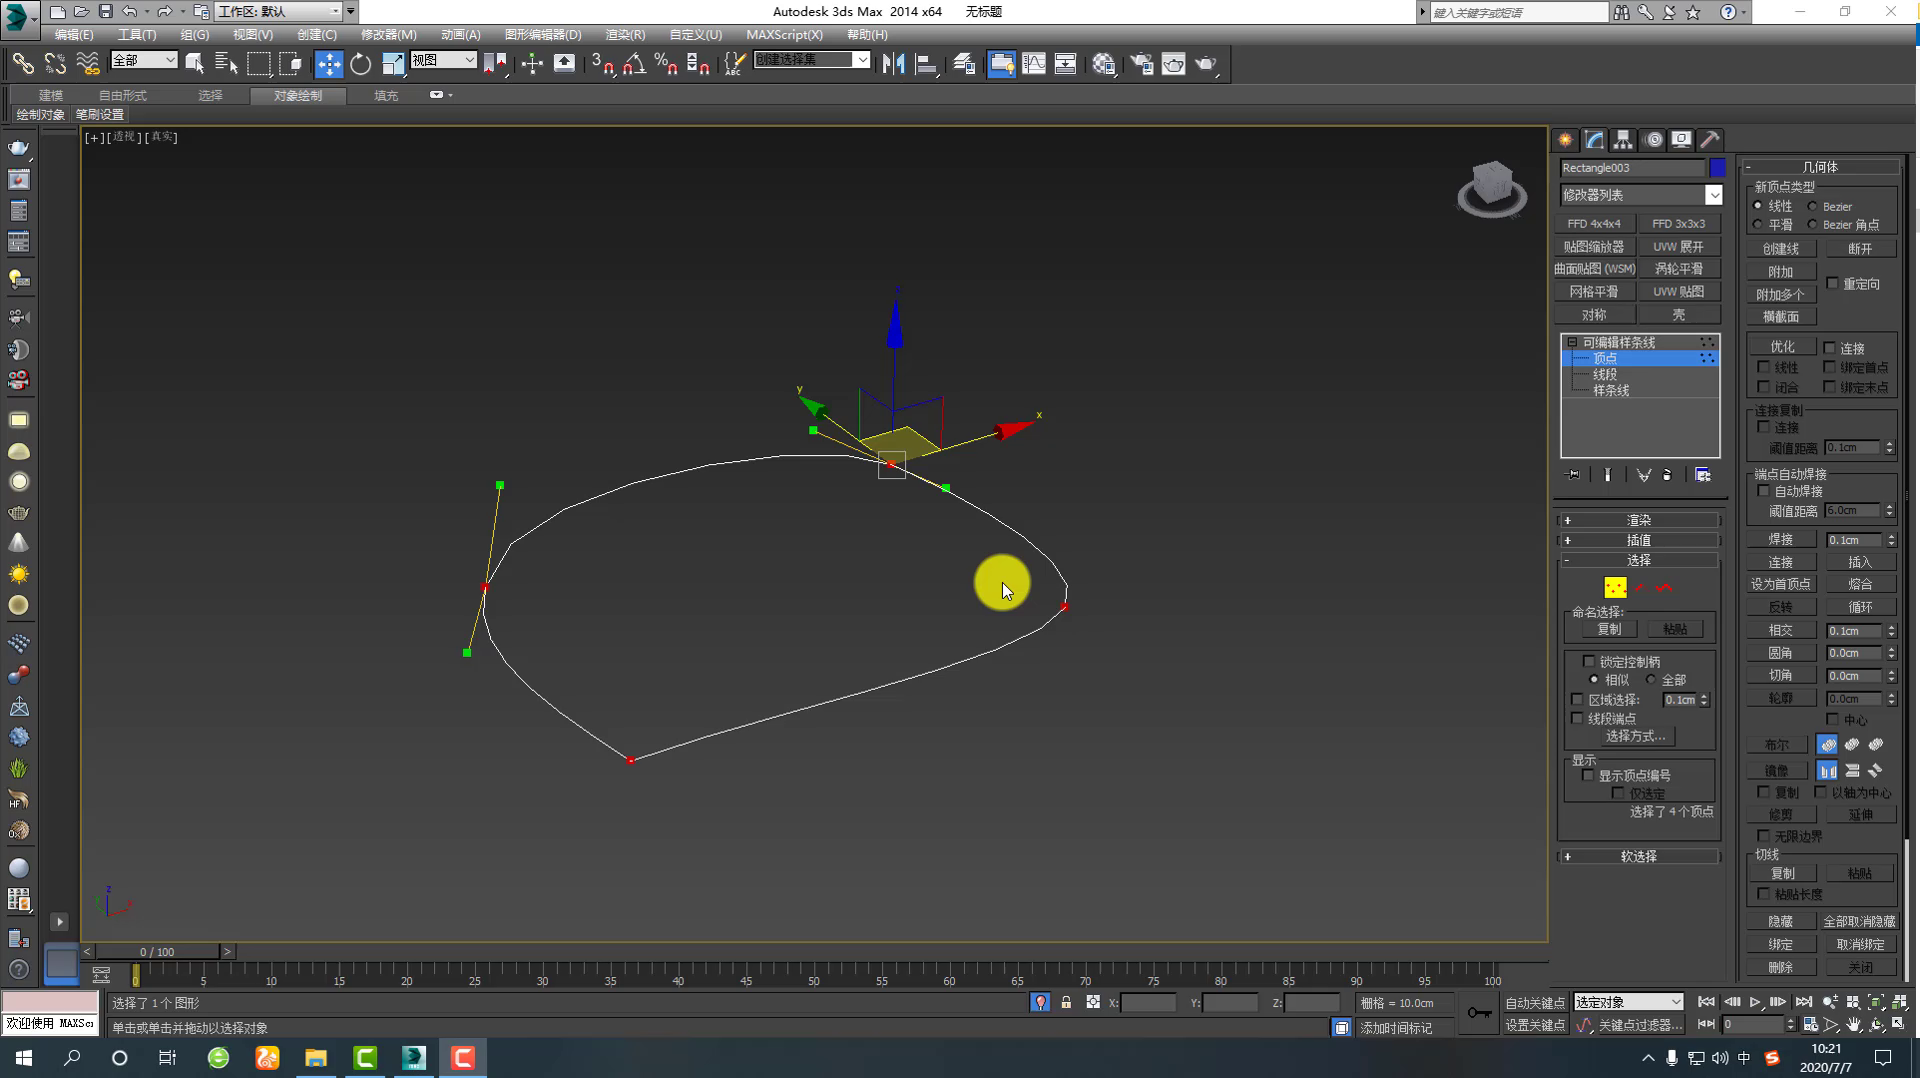The width and height of the screenshot is (1920, 1078).
Task: Switch to the 自由形式 ribbon tab
Action: (x=122, y=96)
